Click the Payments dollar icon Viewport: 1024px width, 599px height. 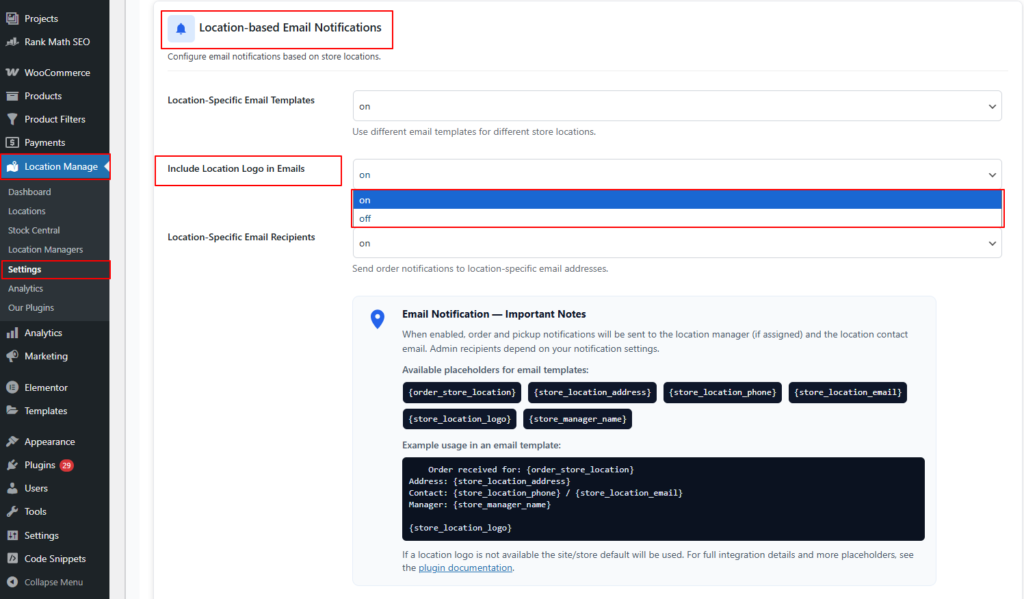click(12, 143)
